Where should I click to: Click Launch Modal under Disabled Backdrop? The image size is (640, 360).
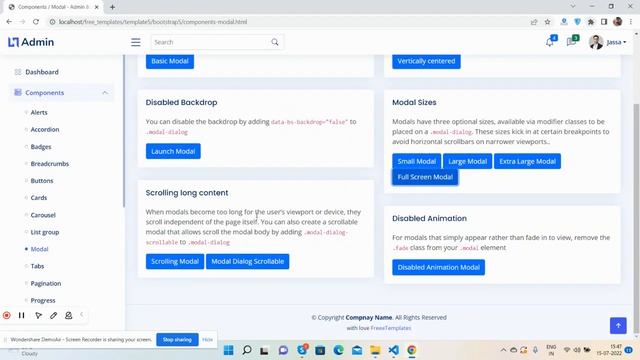173,151
